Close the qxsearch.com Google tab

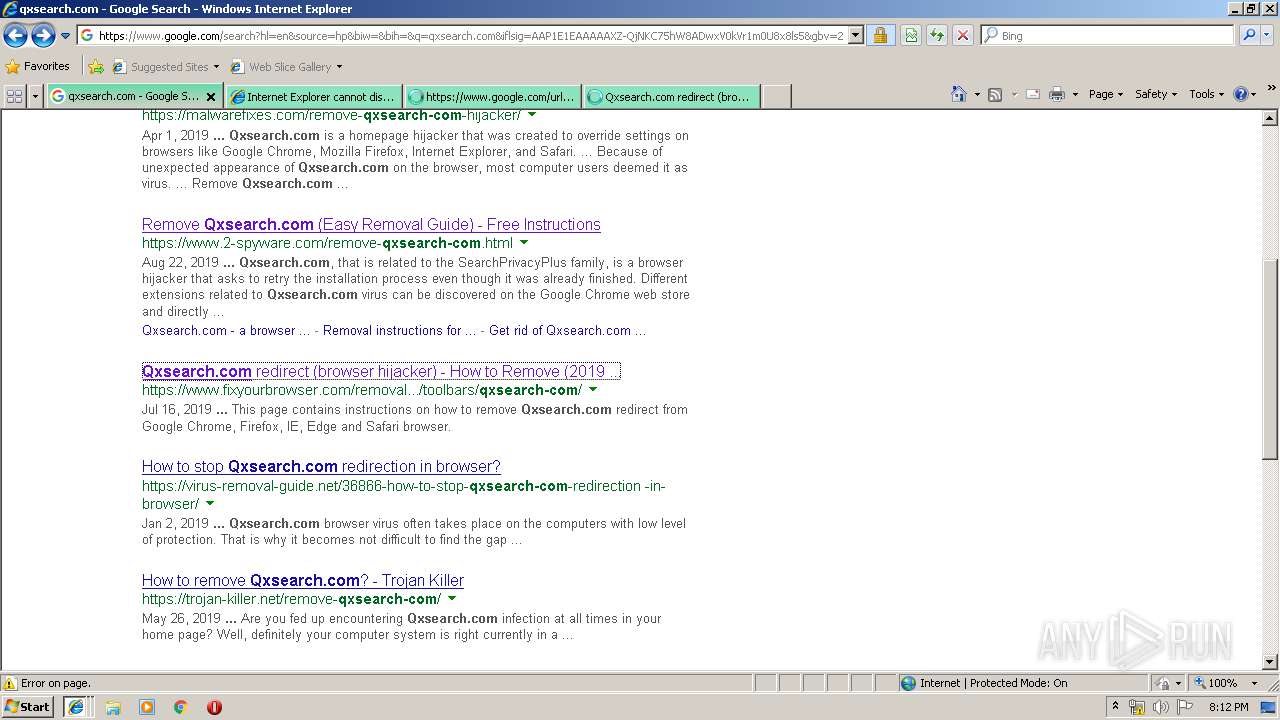click(211, 97)
